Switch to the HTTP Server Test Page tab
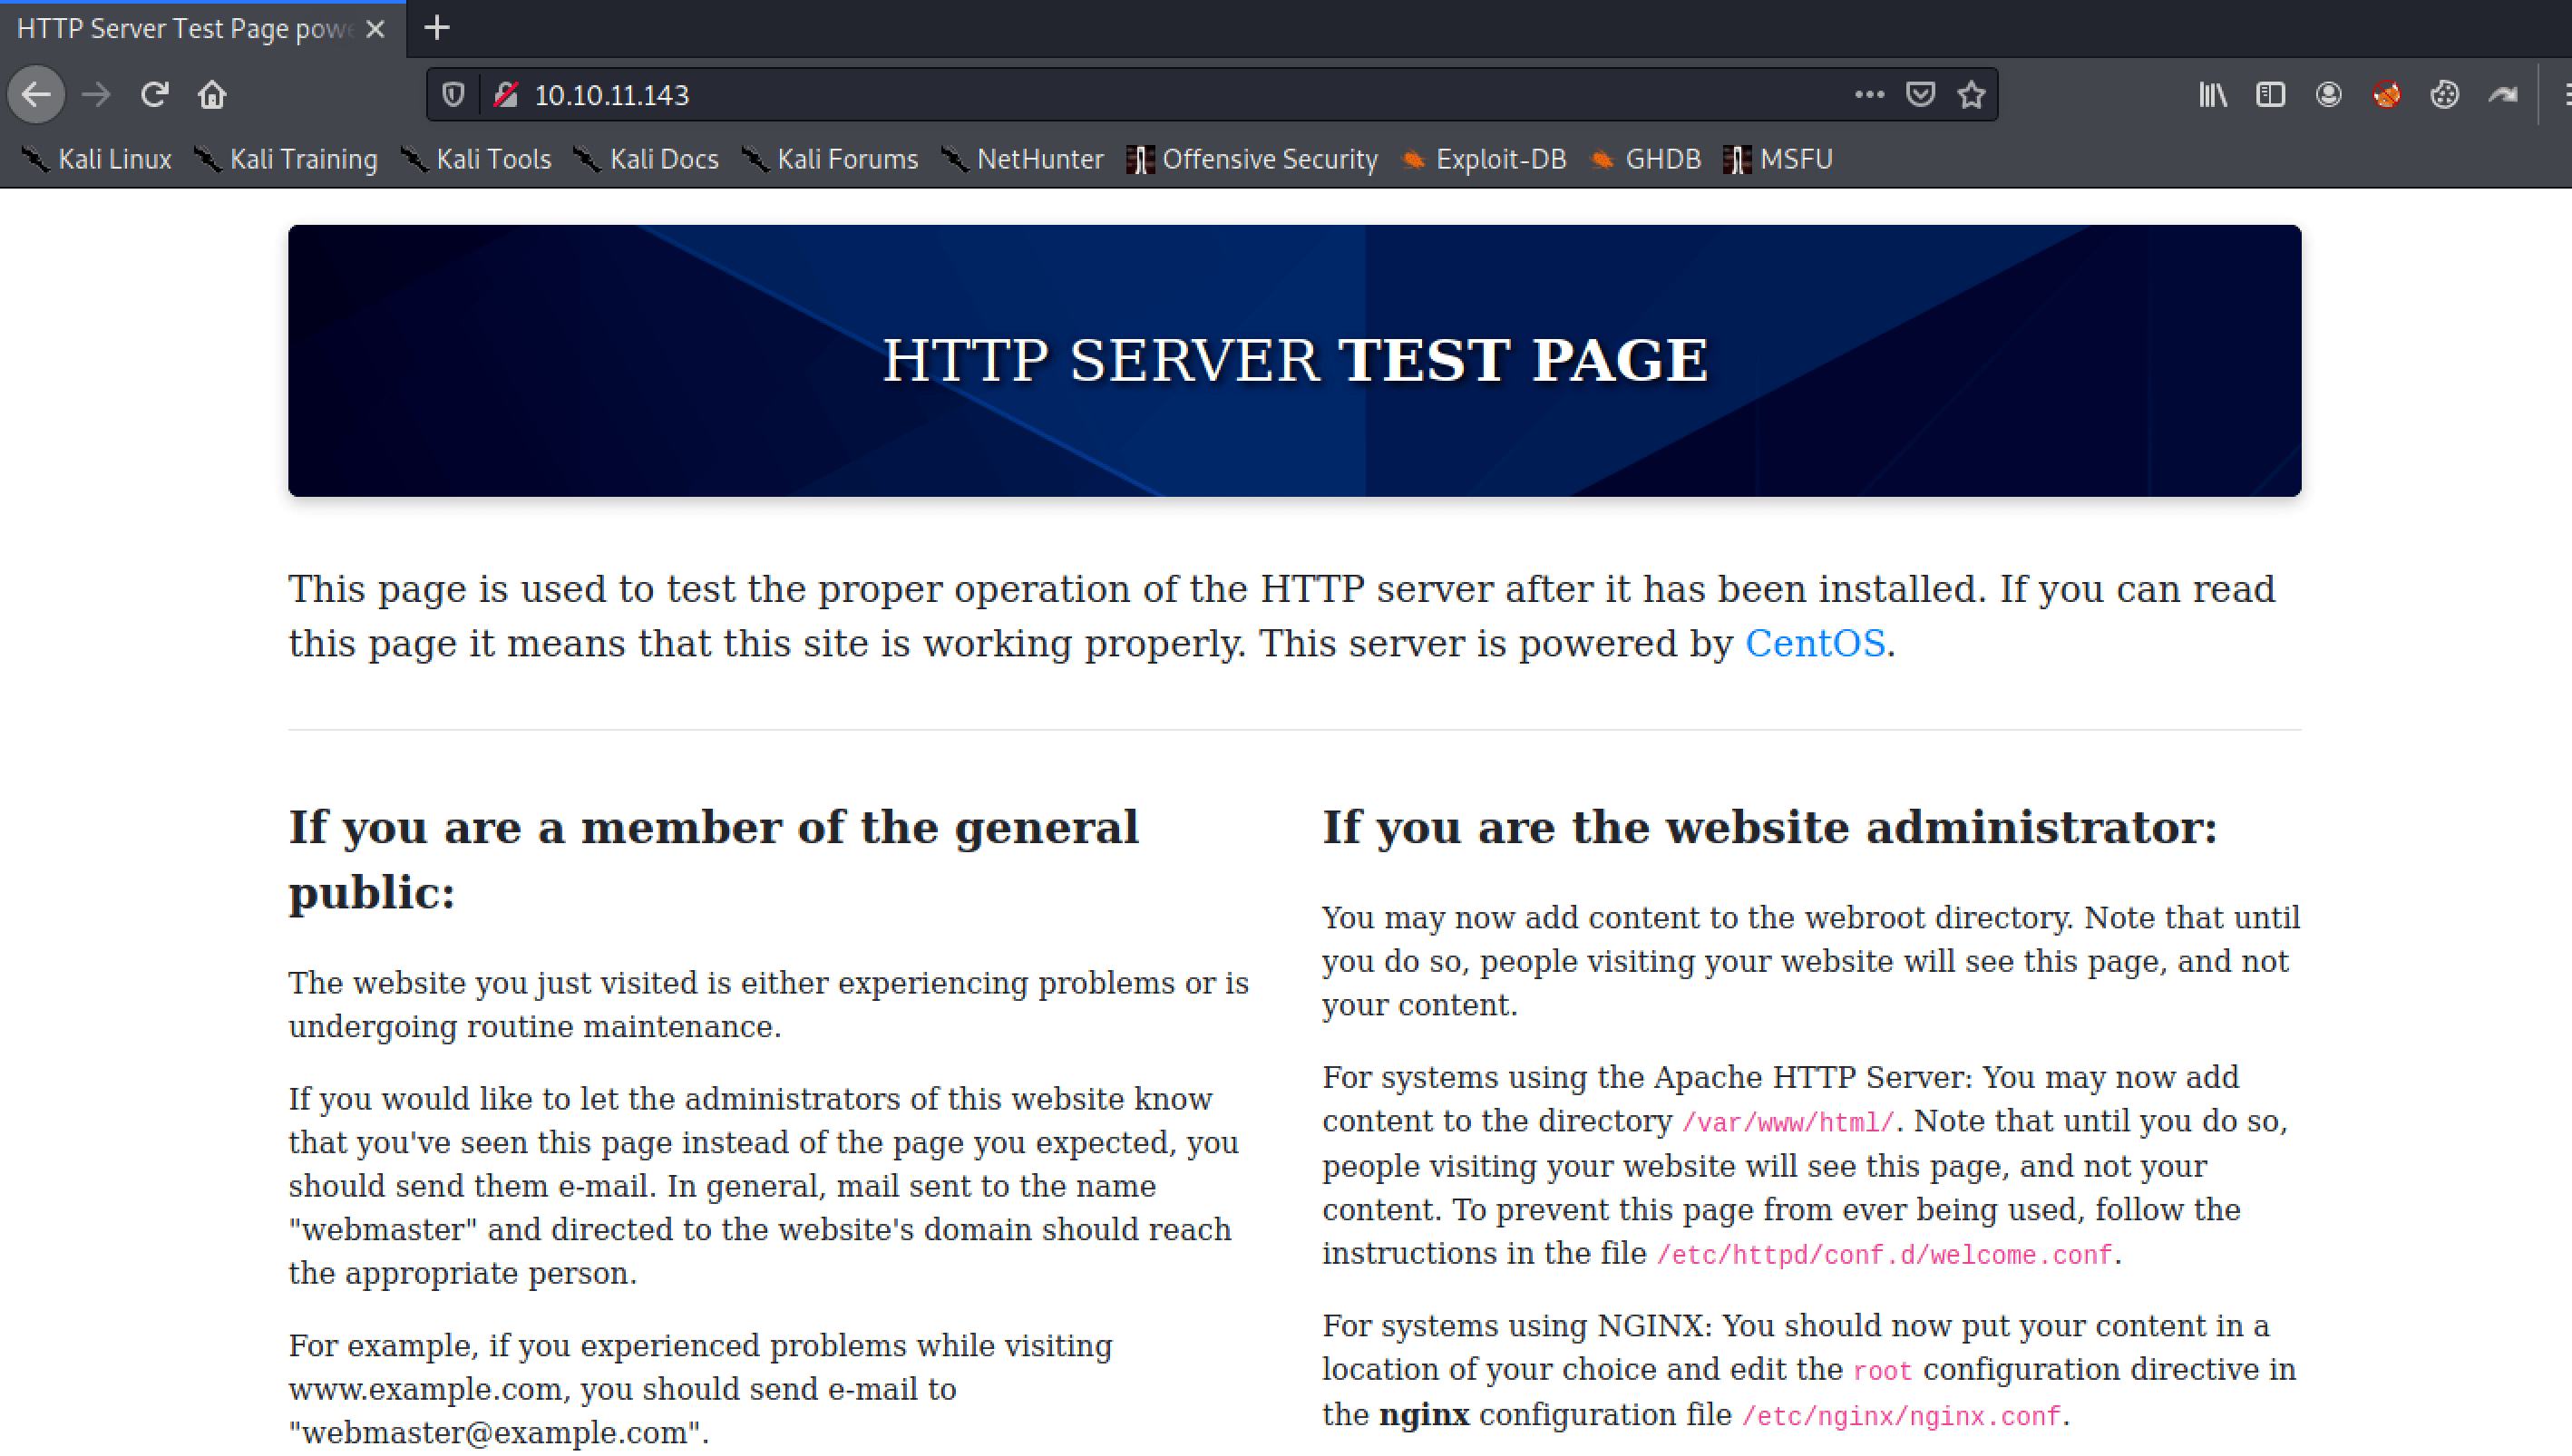 coord(180,28)
